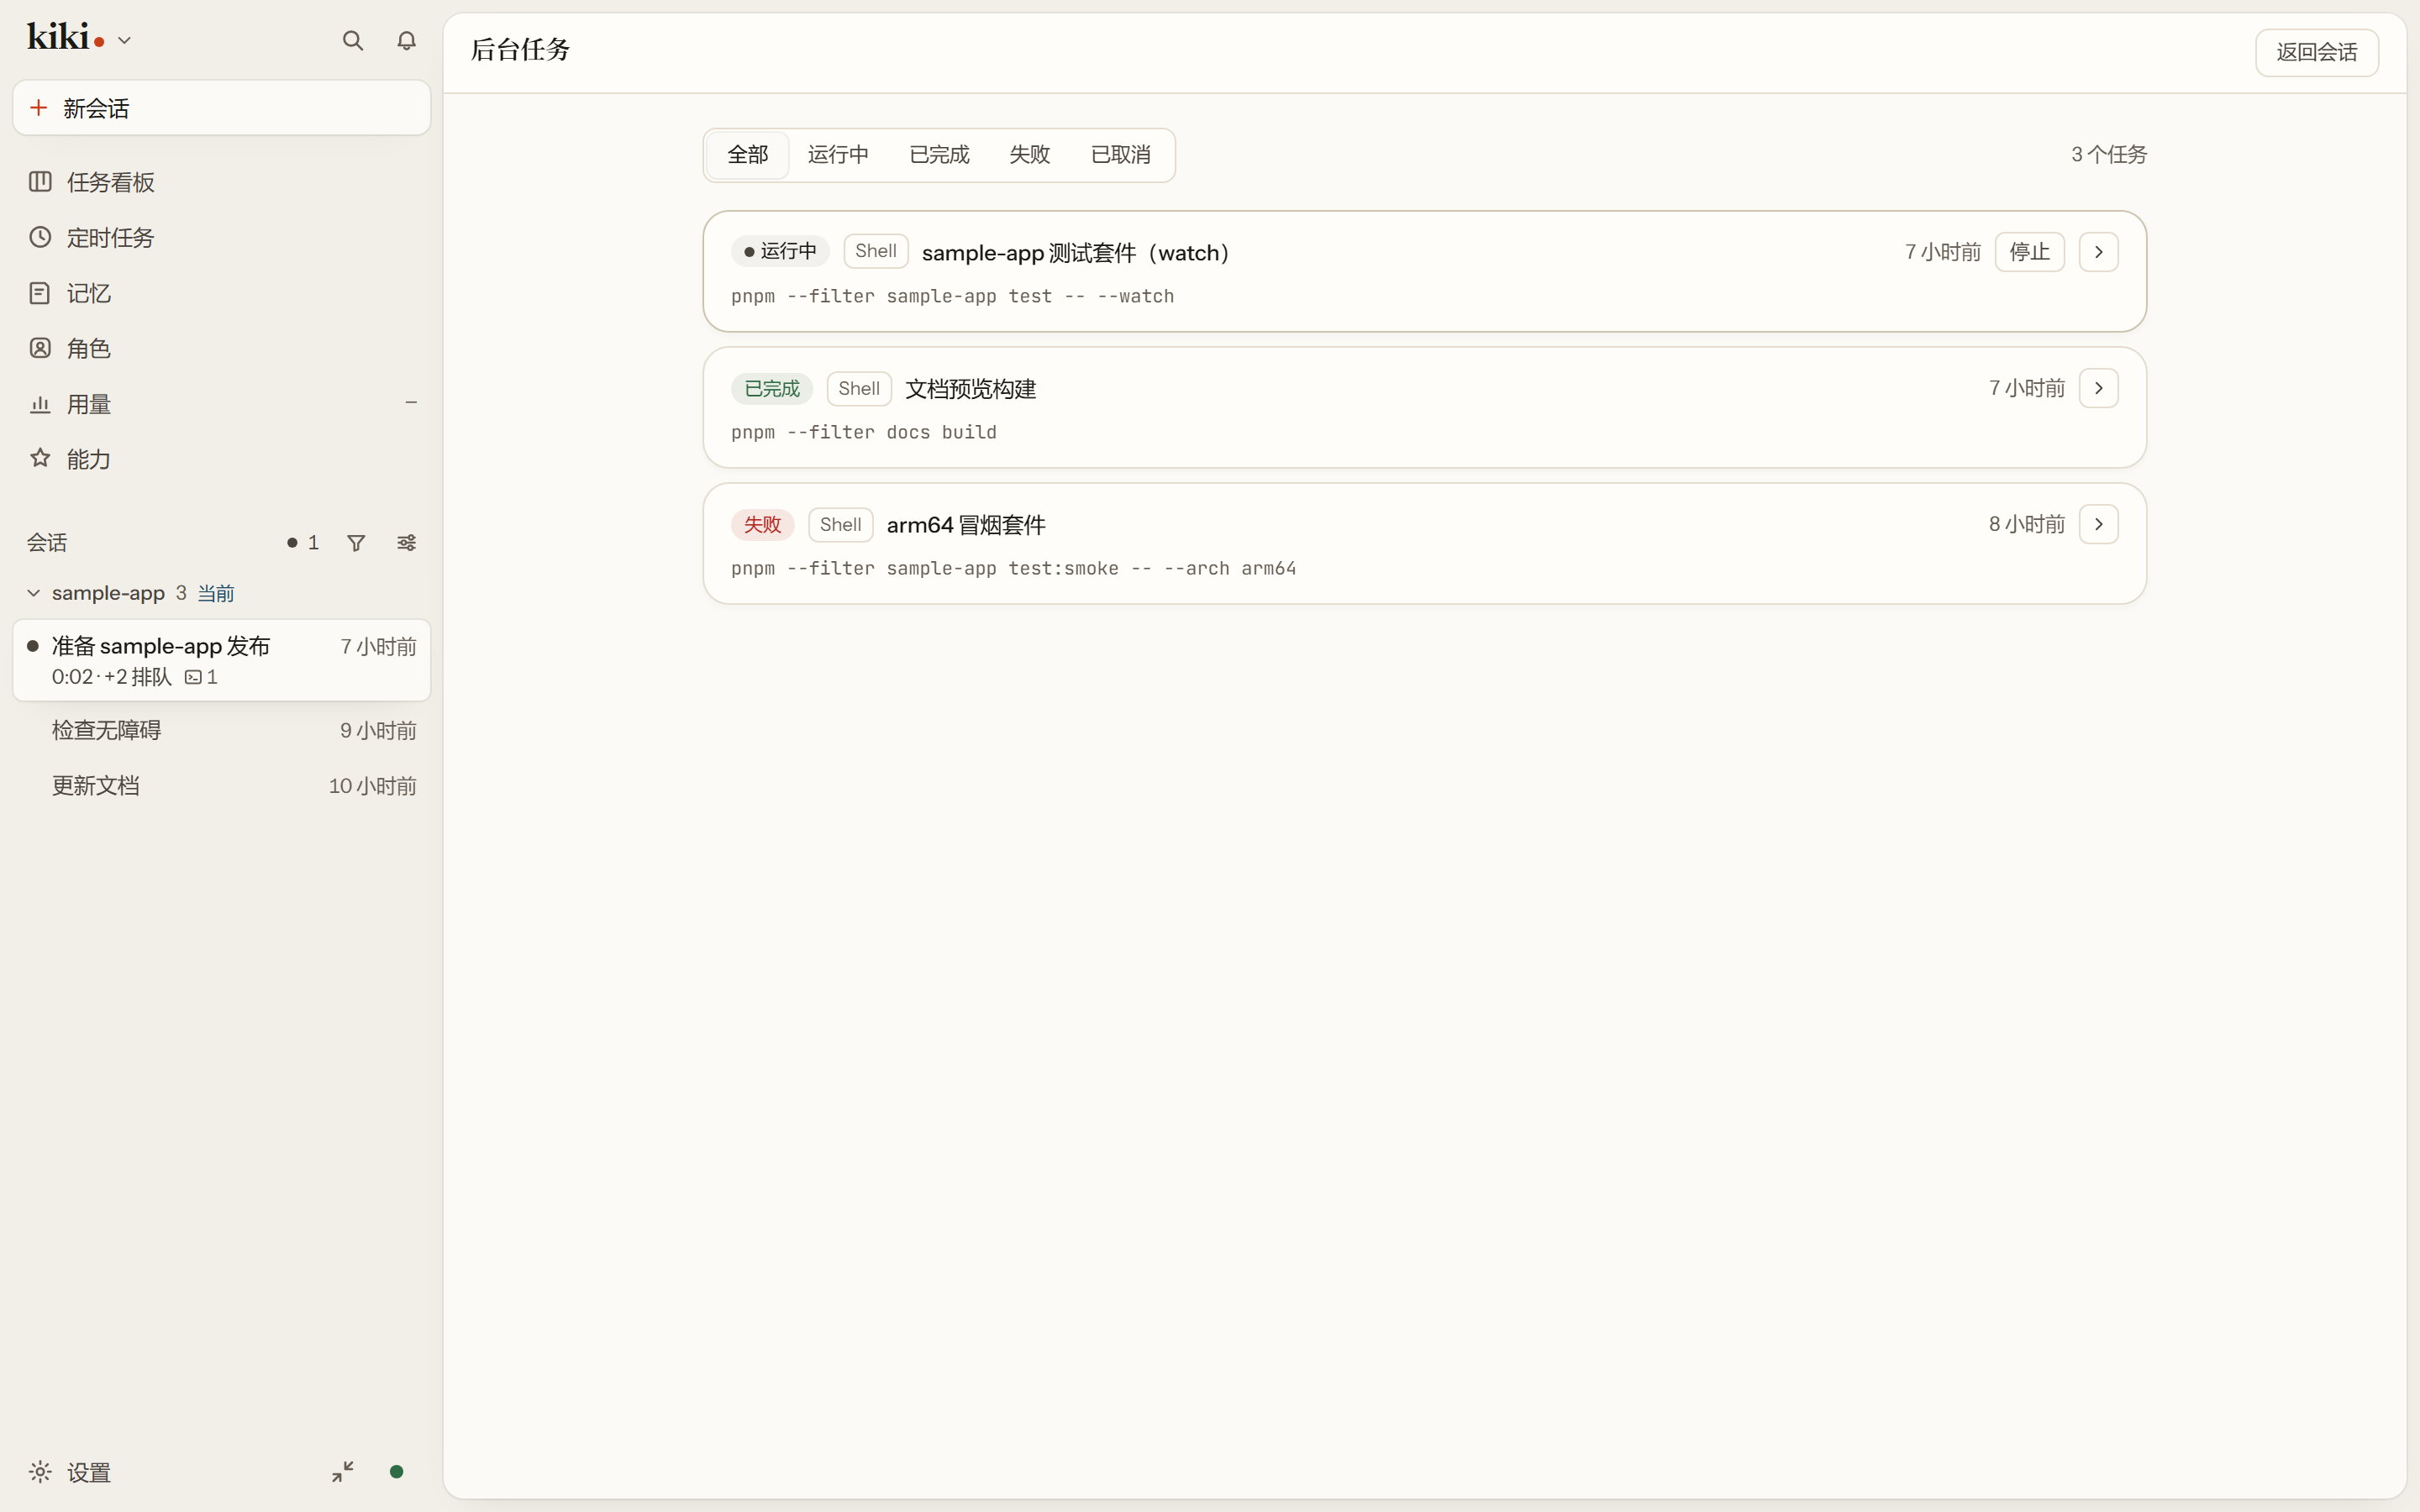The width and height of the screenshot is (2420, 1512).
Task: Click 返回会话 button
Action: coord(2316,52)
